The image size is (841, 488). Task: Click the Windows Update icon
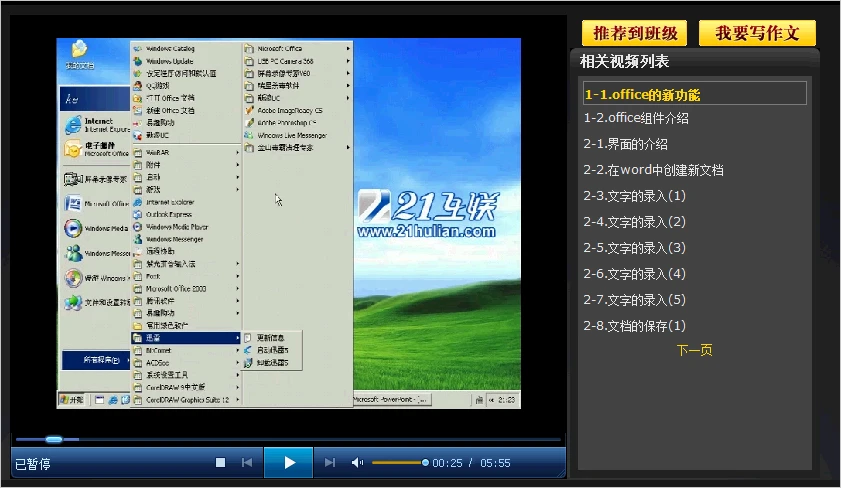pyautogui.click(x=137, y=61)
